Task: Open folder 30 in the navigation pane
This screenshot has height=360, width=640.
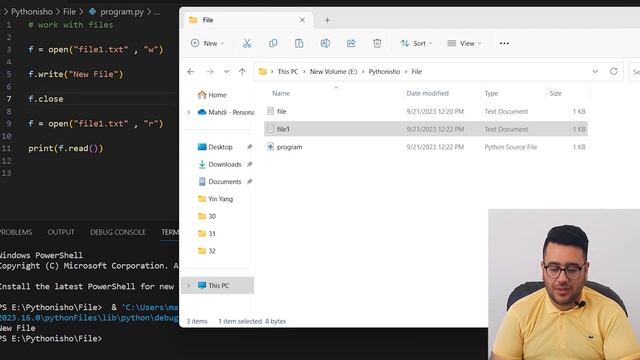Action: (207, 216)
